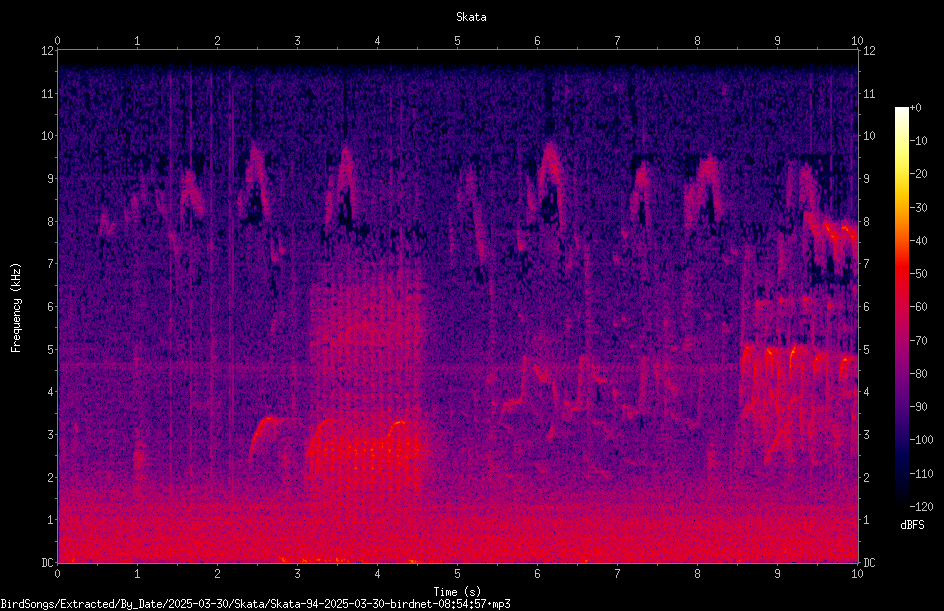Click 'DC' on the right frequency axis
Screen dimensions: 944x611
tap(869, 562)
